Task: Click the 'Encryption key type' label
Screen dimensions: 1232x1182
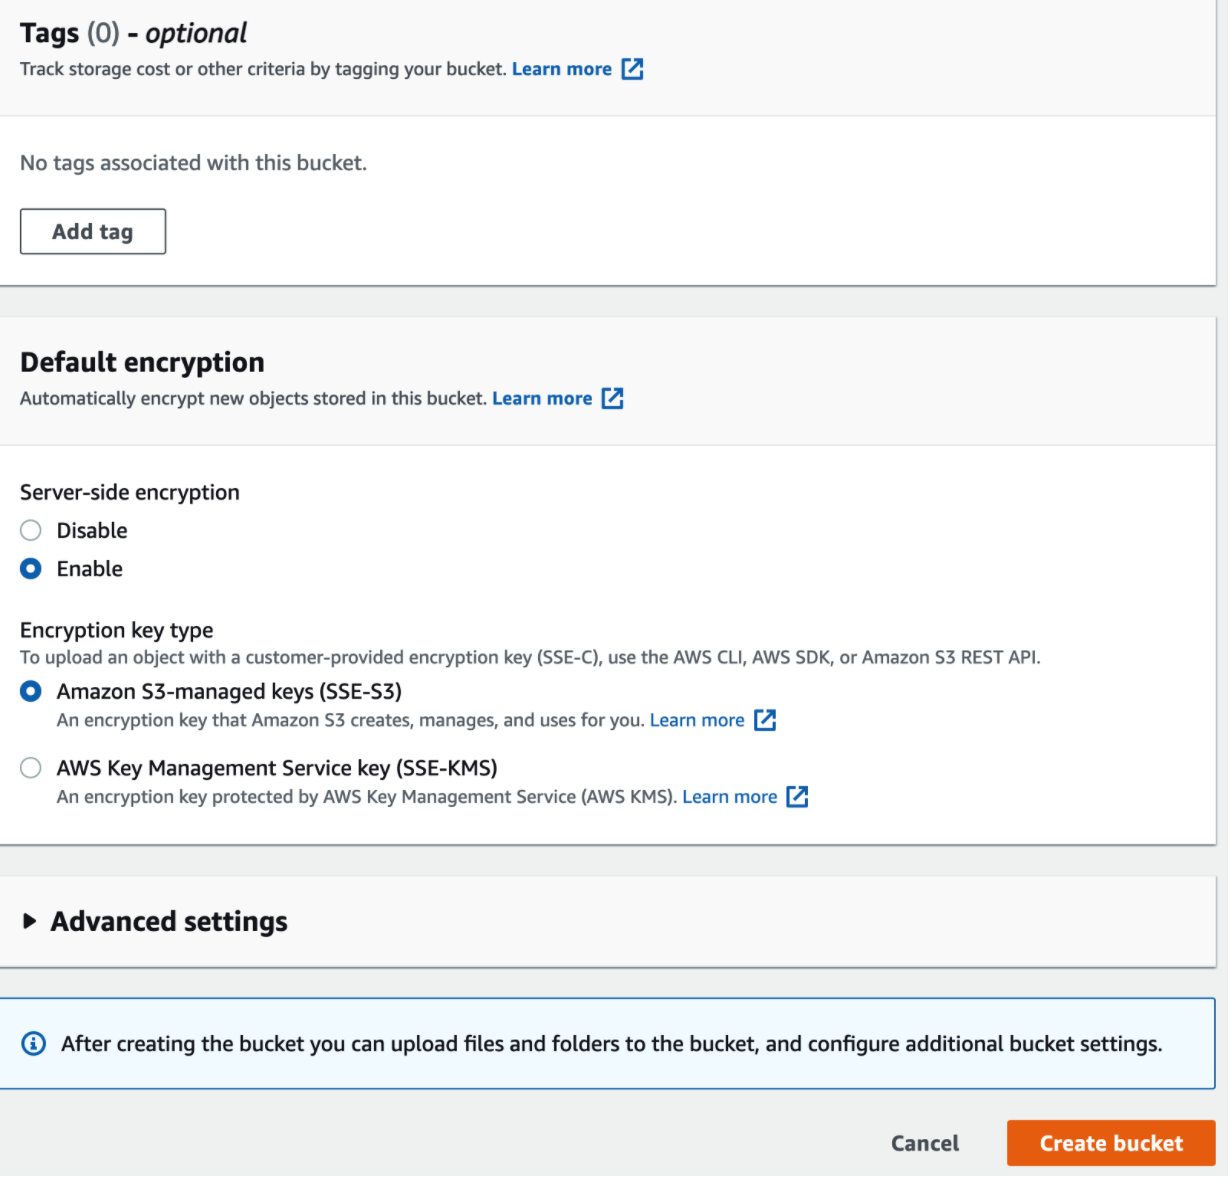Action: (117, 630)
